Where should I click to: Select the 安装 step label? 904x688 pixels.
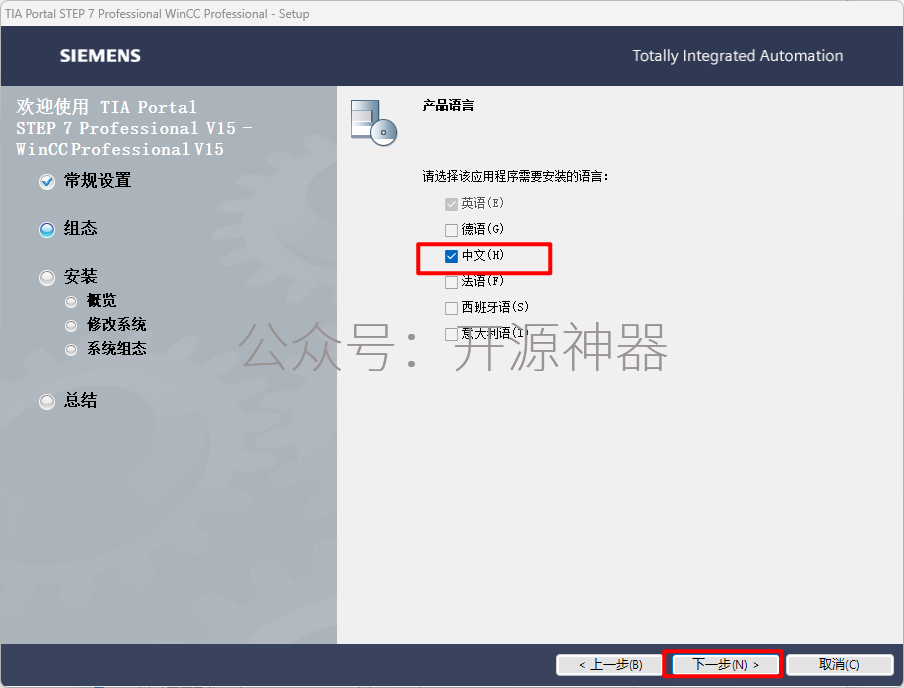(80, 276)
